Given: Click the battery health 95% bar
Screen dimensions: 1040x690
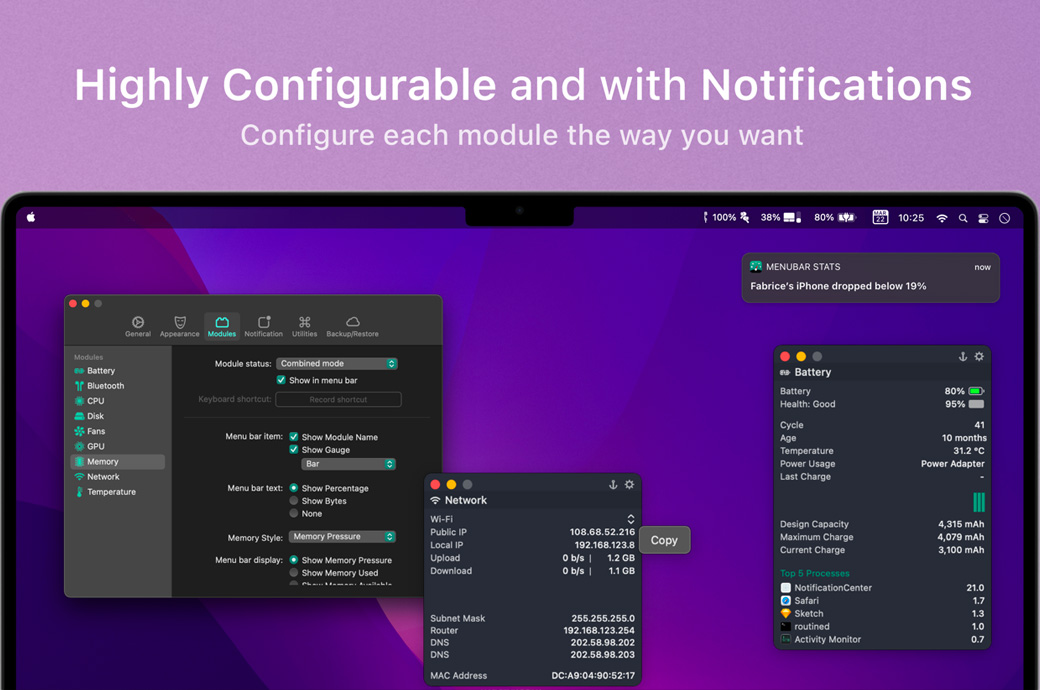Looking at the screenshot, I should [x=976, y=404].
